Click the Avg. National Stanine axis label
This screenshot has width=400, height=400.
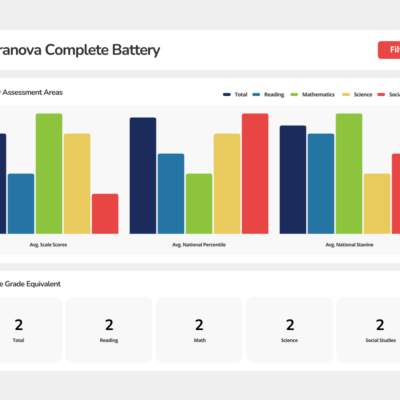click(349, 245)
